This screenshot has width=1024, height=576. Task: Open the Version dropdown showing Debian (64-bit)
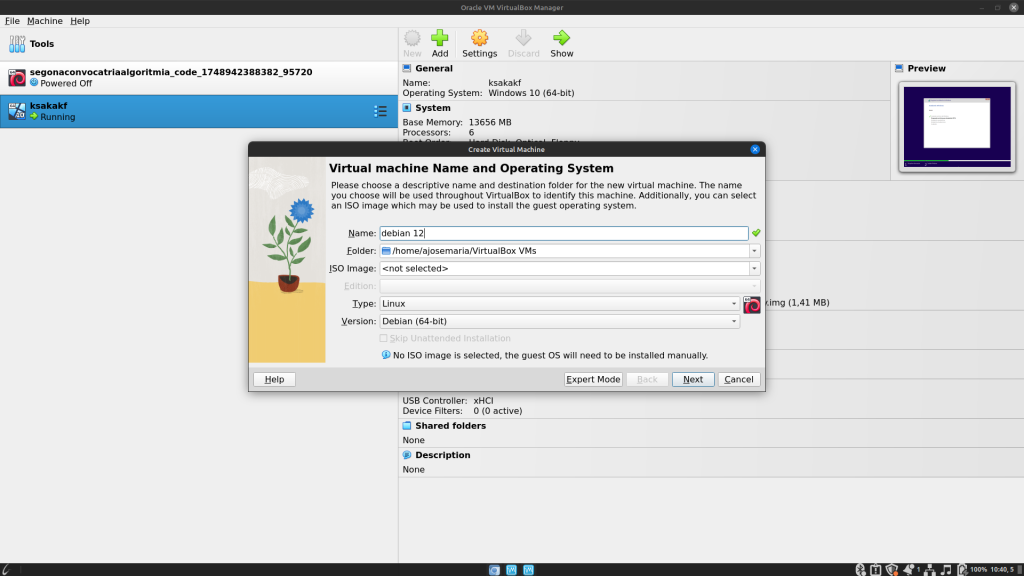560,321
